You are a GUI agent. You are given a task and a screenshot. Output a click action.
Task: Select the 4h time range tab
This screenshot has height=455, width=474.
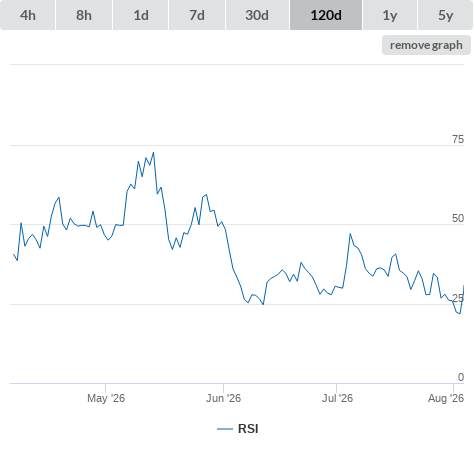click(x=28, y=15)
